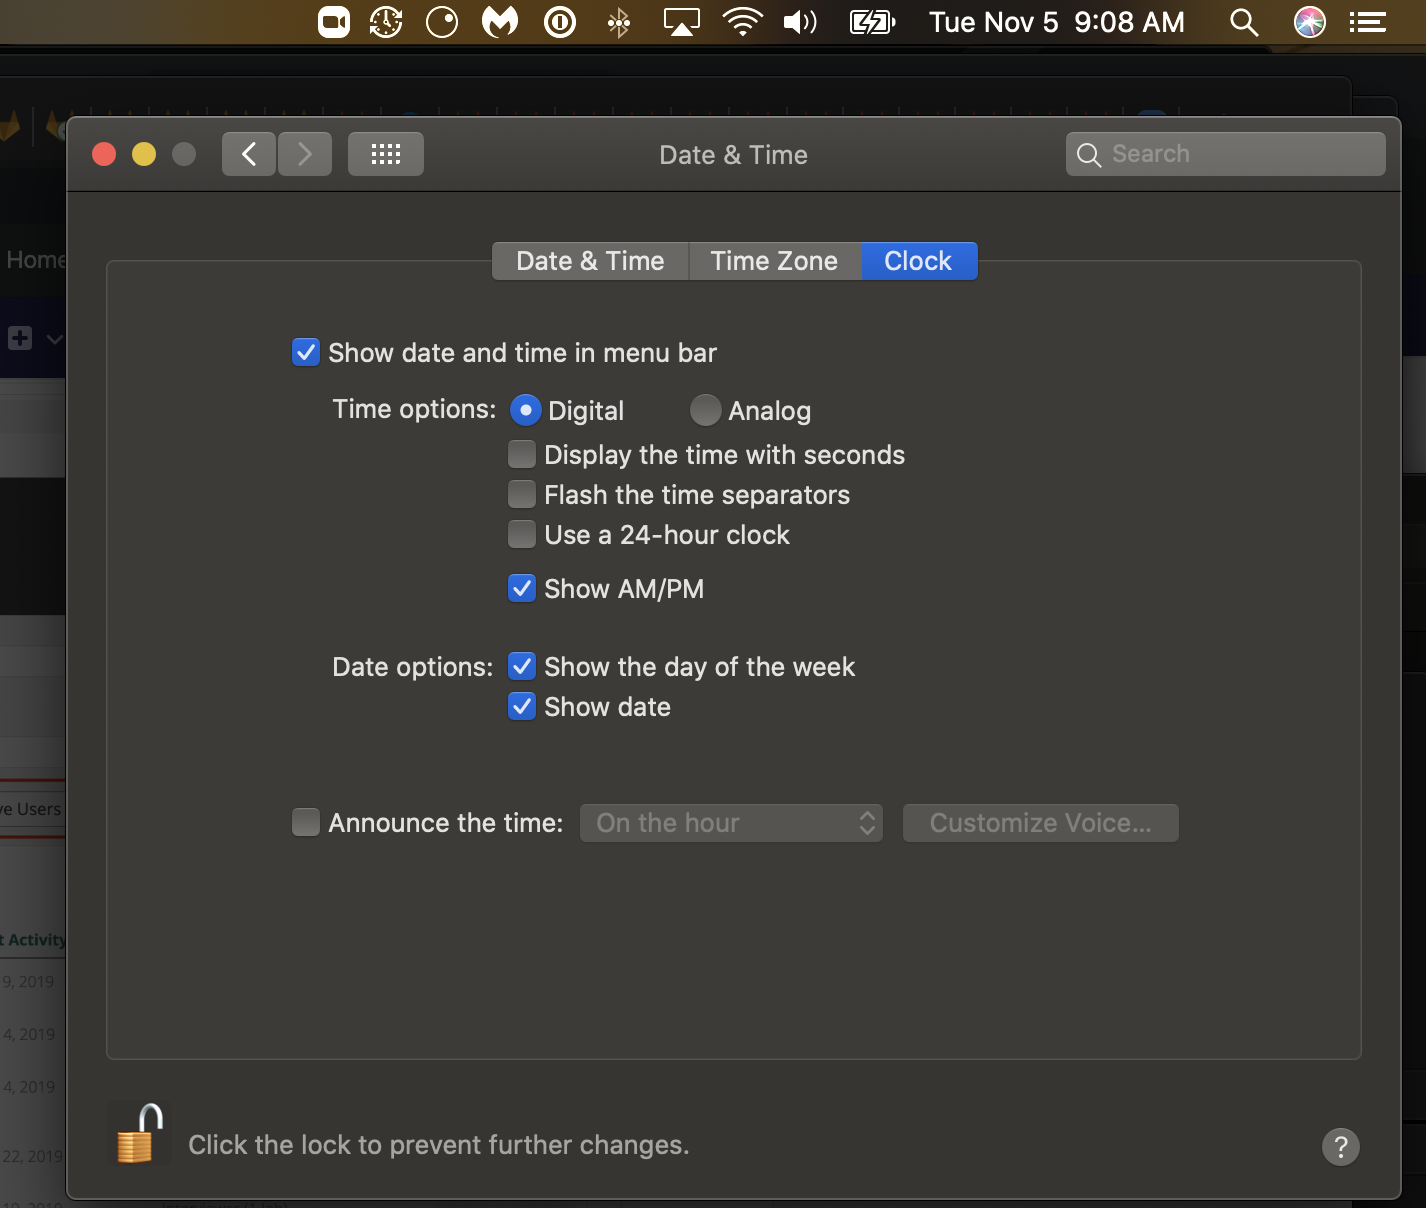Uncheck Show date
The width and height of the screenshot is (1426, 1208).
pyautogui.click(x=522, y=707)
